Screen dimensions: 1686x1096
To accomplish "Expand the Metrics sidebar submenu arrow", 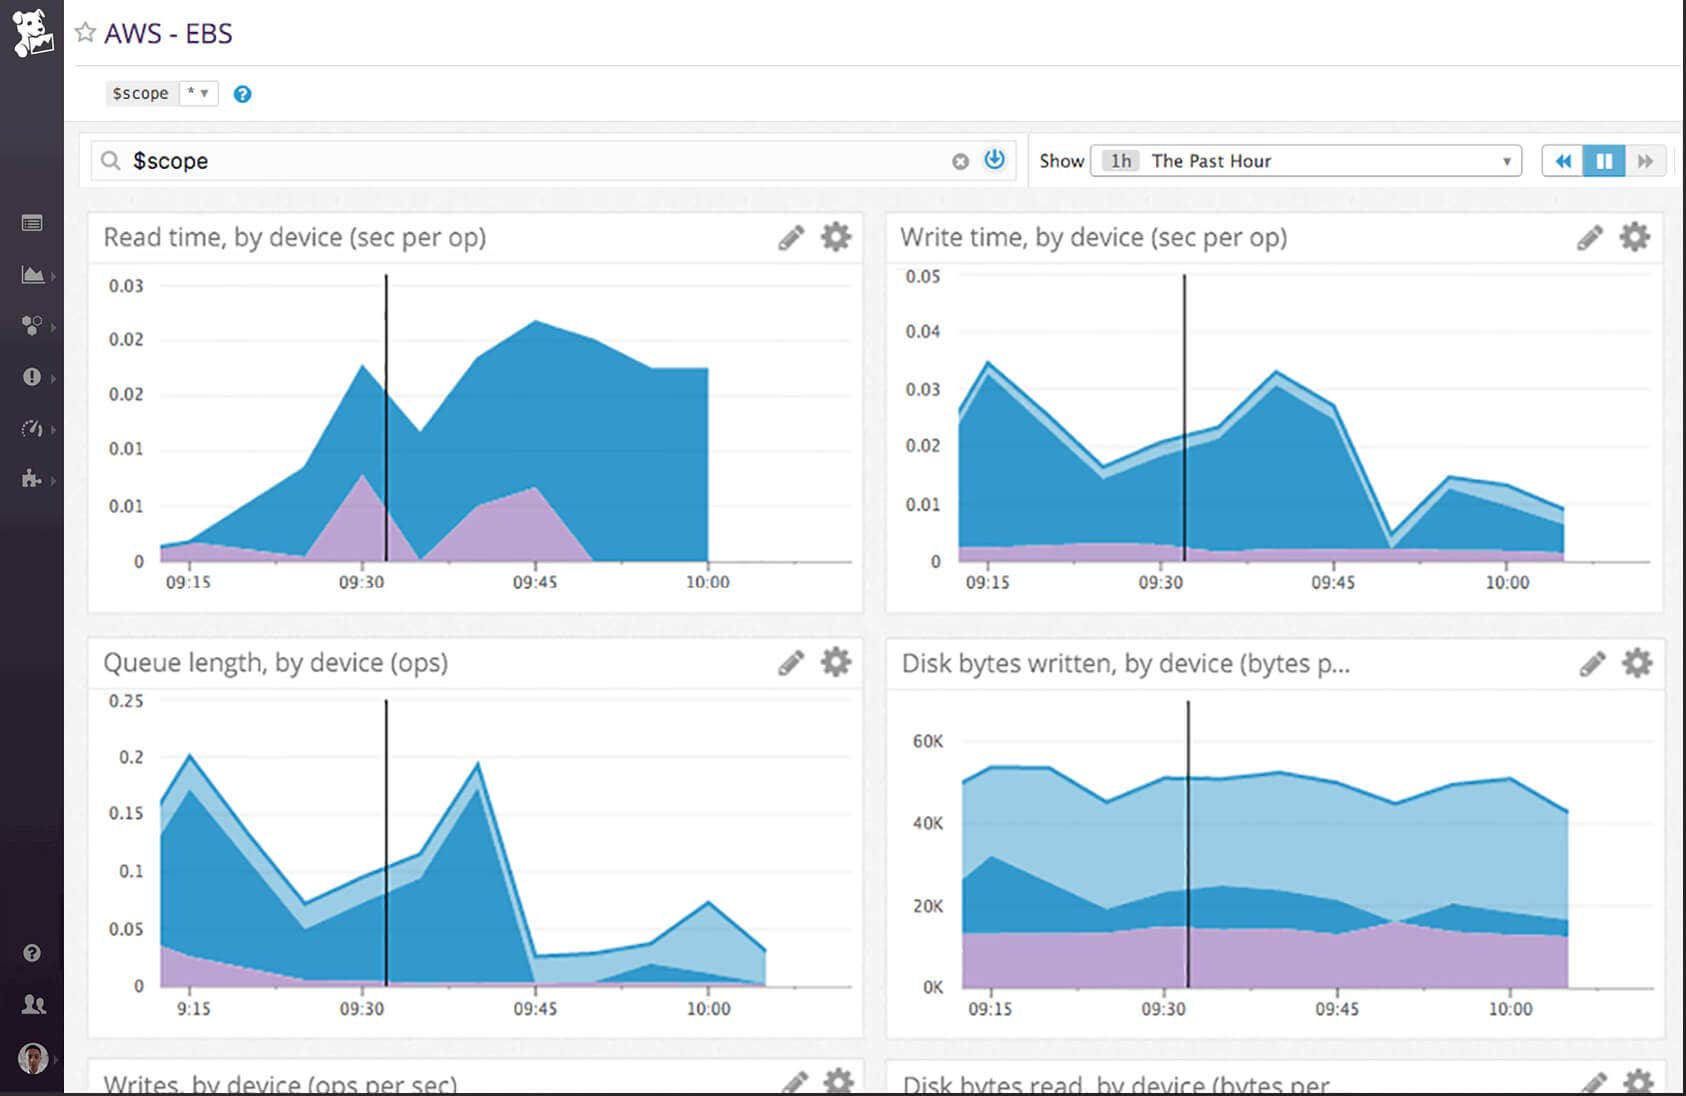I will (54, 275).
